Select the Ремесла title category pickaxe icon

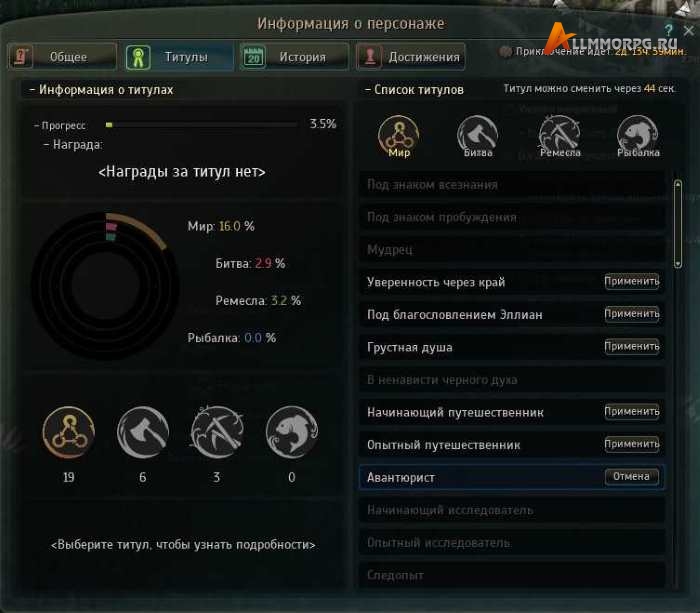tap(558, 134)
